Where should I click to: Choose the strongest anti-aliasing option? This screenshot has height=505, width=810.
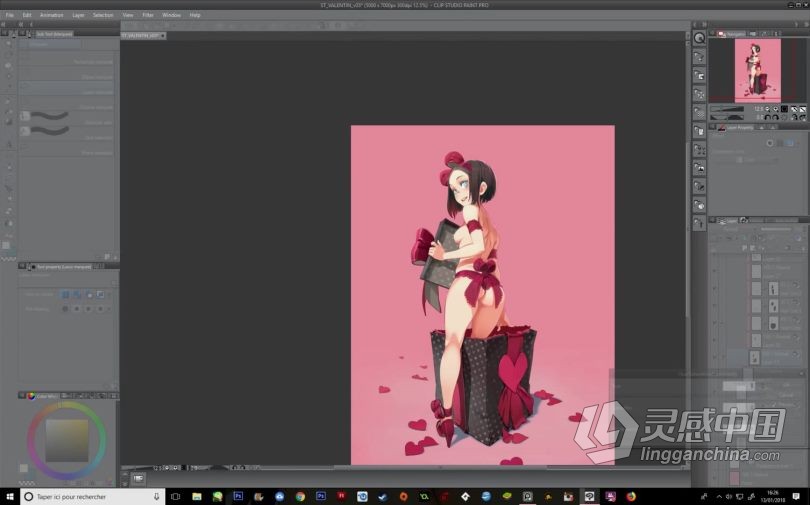(x=100, y=309)
